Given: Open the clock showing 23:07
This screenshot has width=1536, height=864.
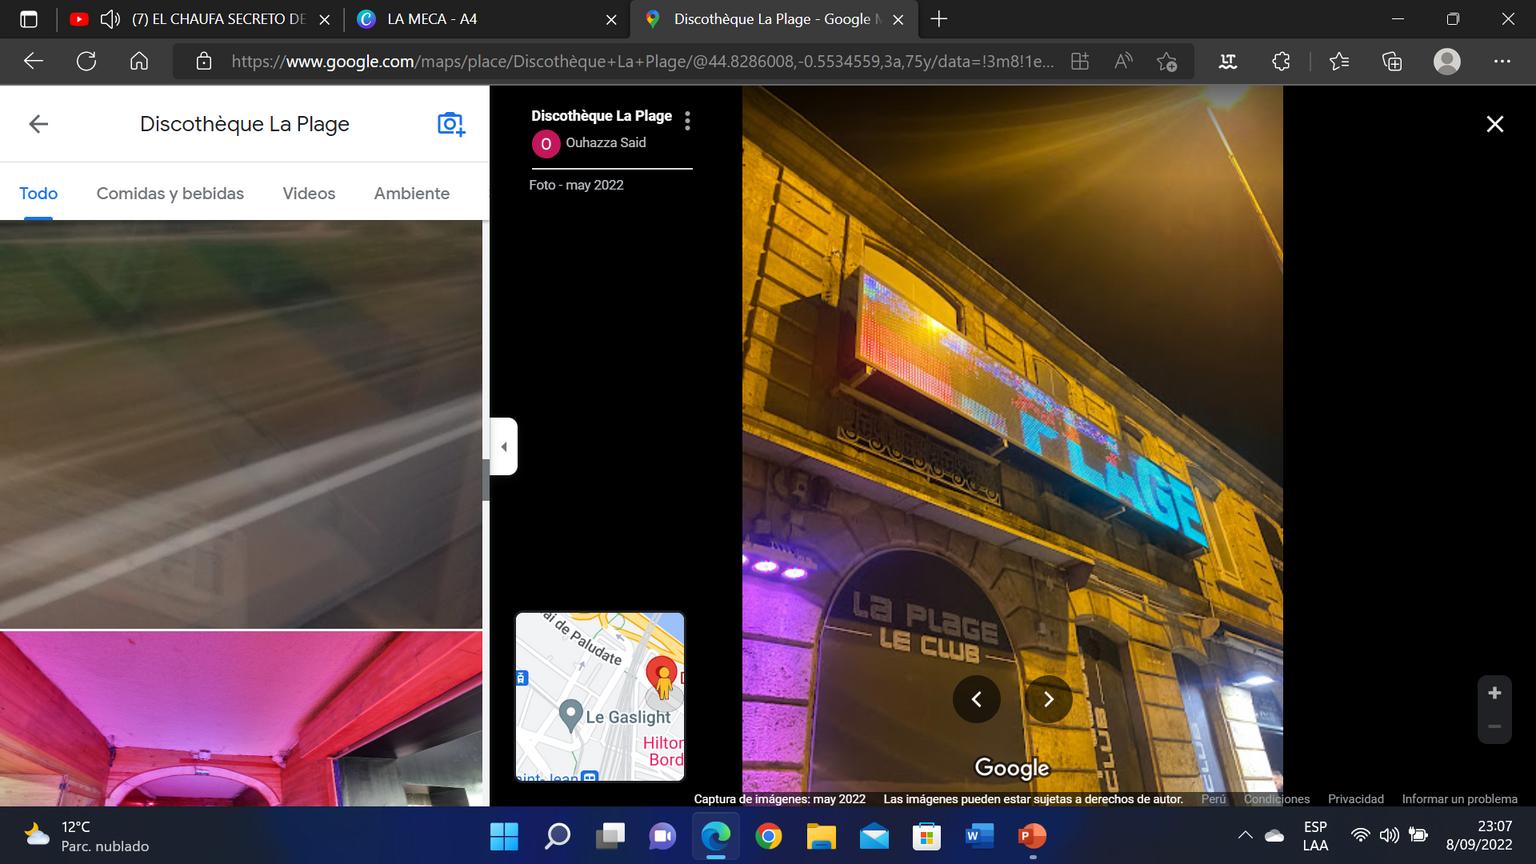Looking at the screenshot, I should pyautogui.click(x=1479, y=836).
